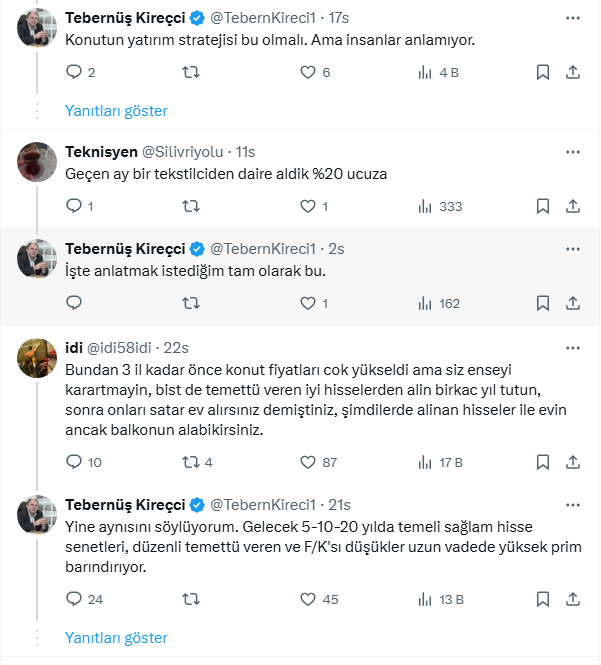Open more options menu on idi's tweet
Screen dimensions: 601x665
tap(573, 346)
